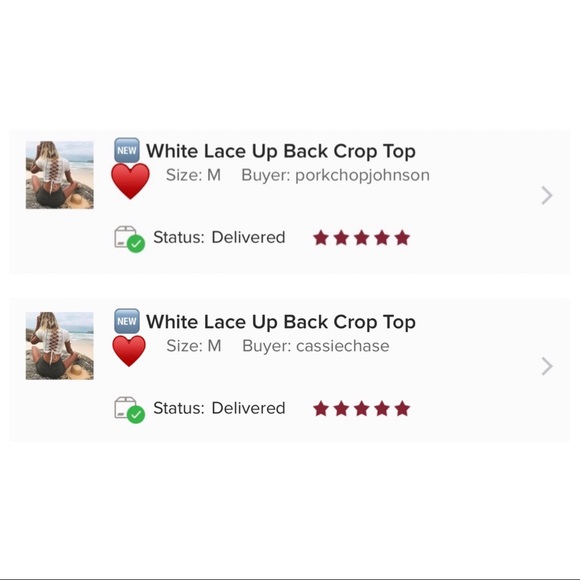This screenshot has height=580, width=580.
Task: Click the five-star rating on cassiechase's order
Action: click(361, 408)
